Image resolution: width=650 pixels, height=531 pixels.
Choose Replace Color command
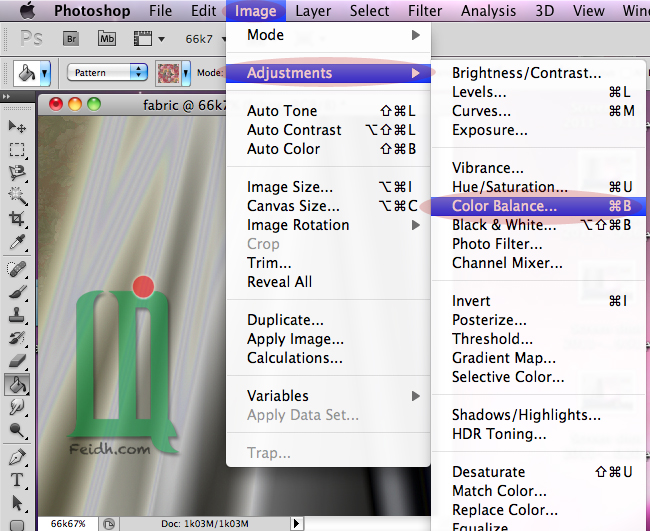(538, 510)
